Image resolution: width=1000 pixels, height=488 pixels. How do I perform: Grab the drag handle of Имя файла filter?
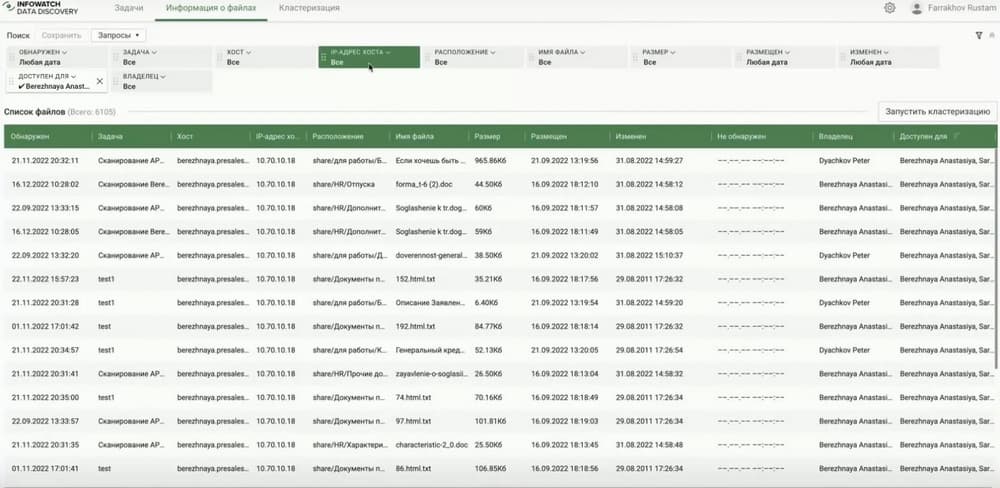click(531, 57)
